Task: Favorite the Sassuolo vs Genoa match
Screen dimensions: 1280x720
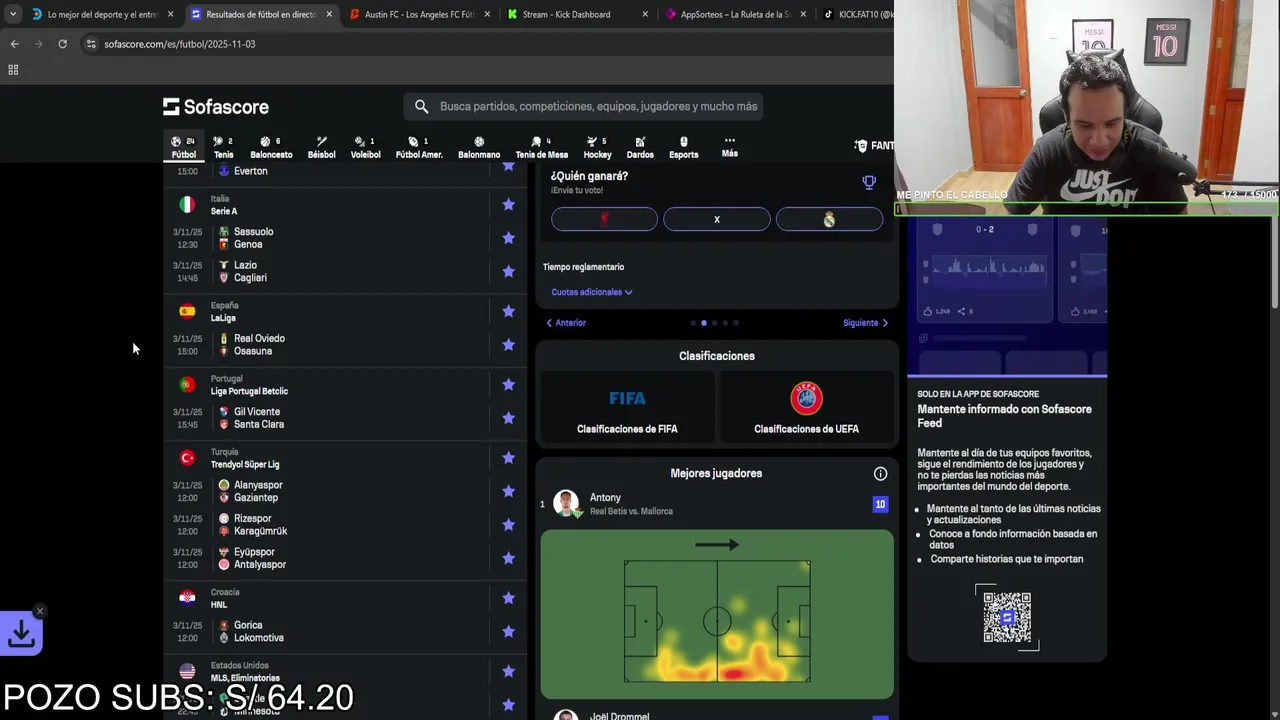Action: click(x=508, y=238)
